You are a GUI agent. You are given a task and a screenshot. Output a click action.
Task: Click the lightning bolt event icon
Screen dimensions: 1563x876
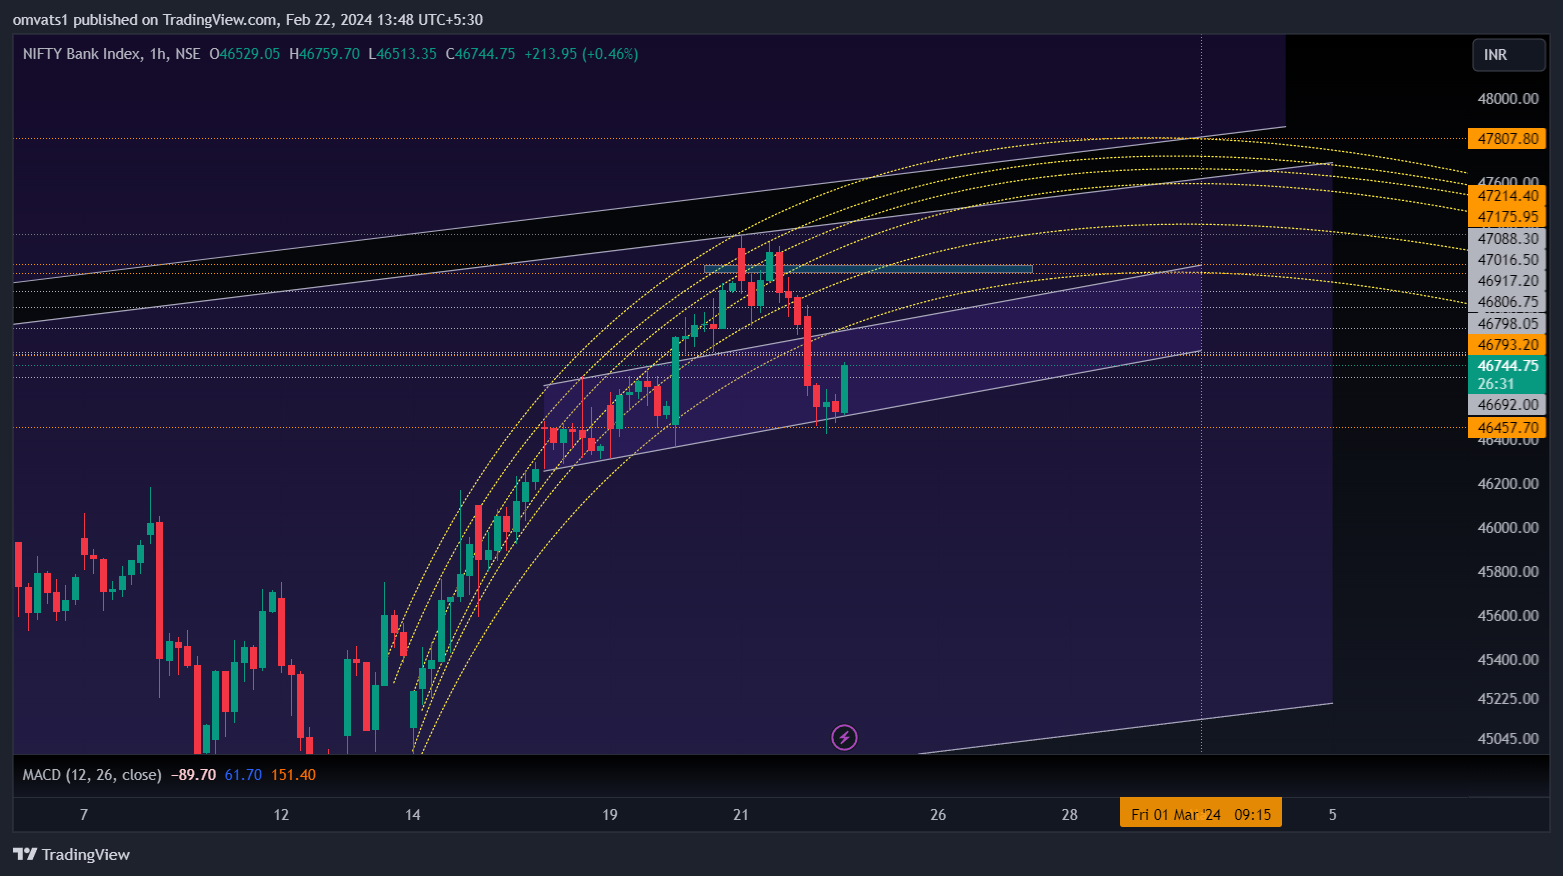click(844, 738)
